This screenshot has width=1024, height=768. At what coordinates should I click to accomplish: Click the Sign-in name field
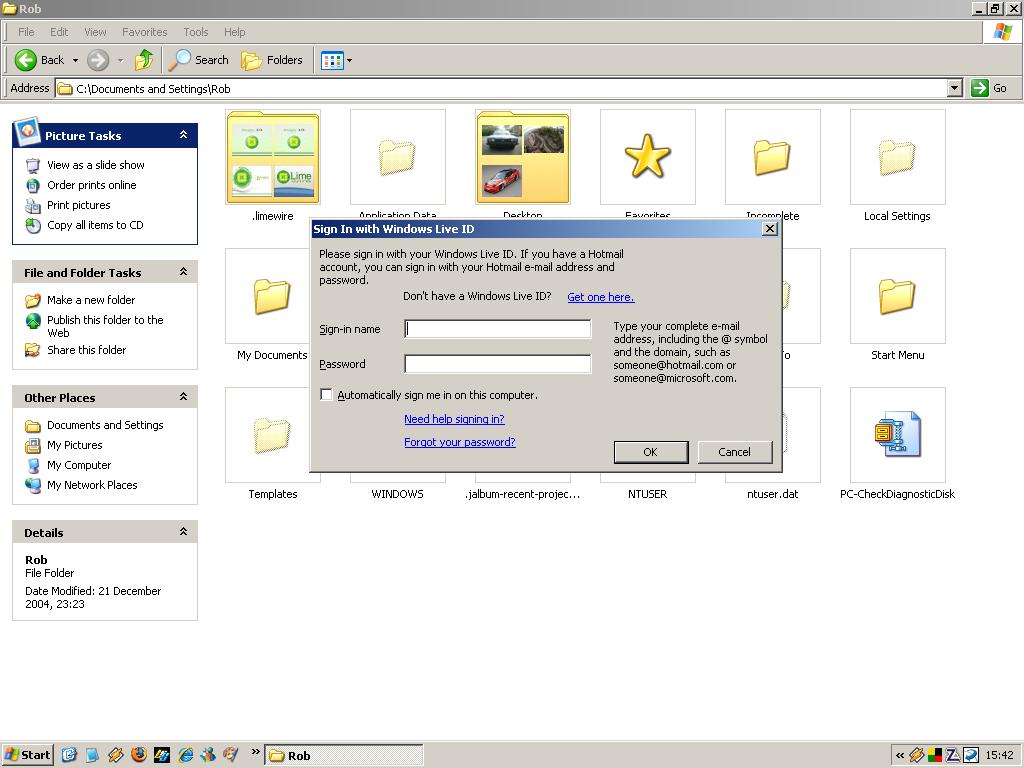click(498, 328)
